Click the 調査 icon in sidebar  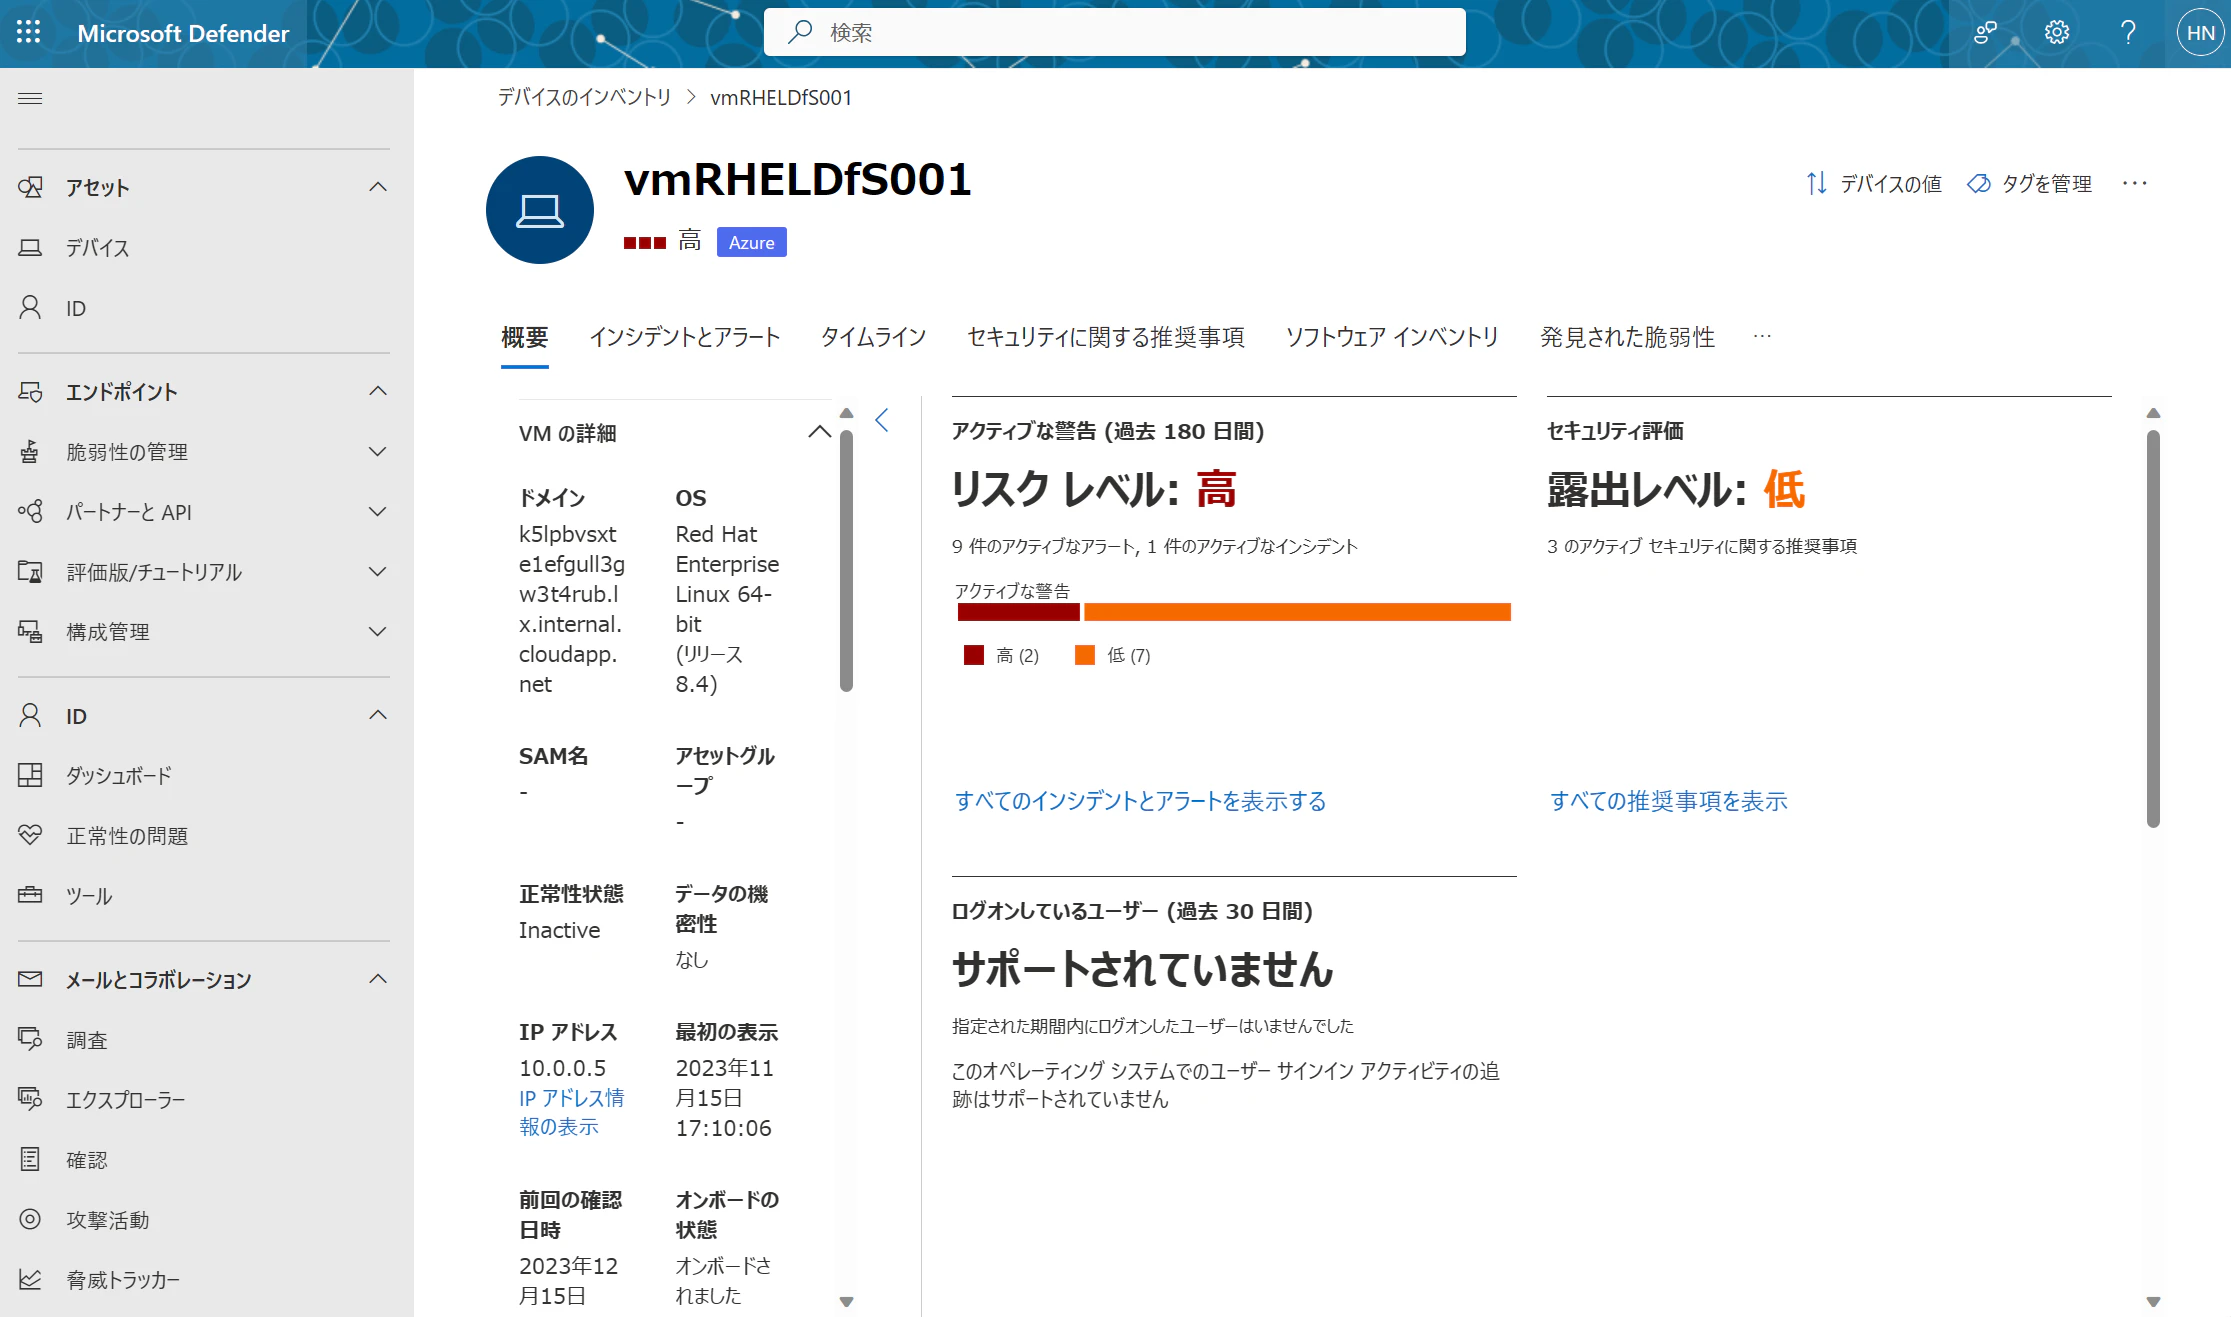30,1039
